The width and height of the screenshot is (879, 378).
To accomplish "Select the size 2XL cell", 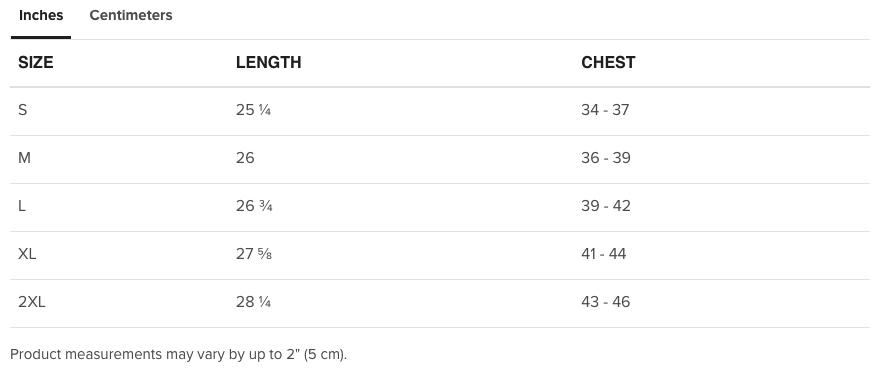I will [32, 302].
